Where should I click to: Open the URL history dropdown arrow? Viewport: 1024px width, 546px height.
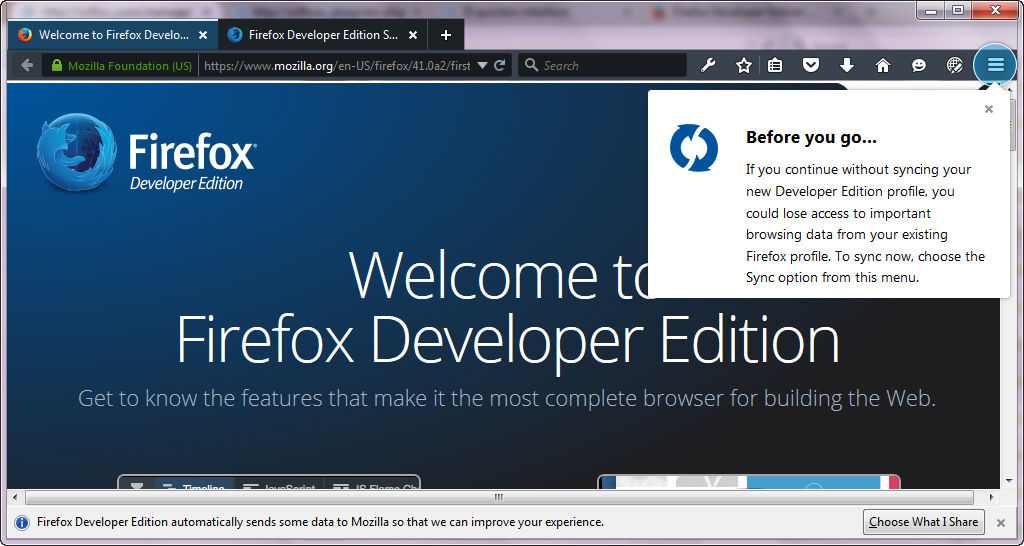[x=483, y=65]
